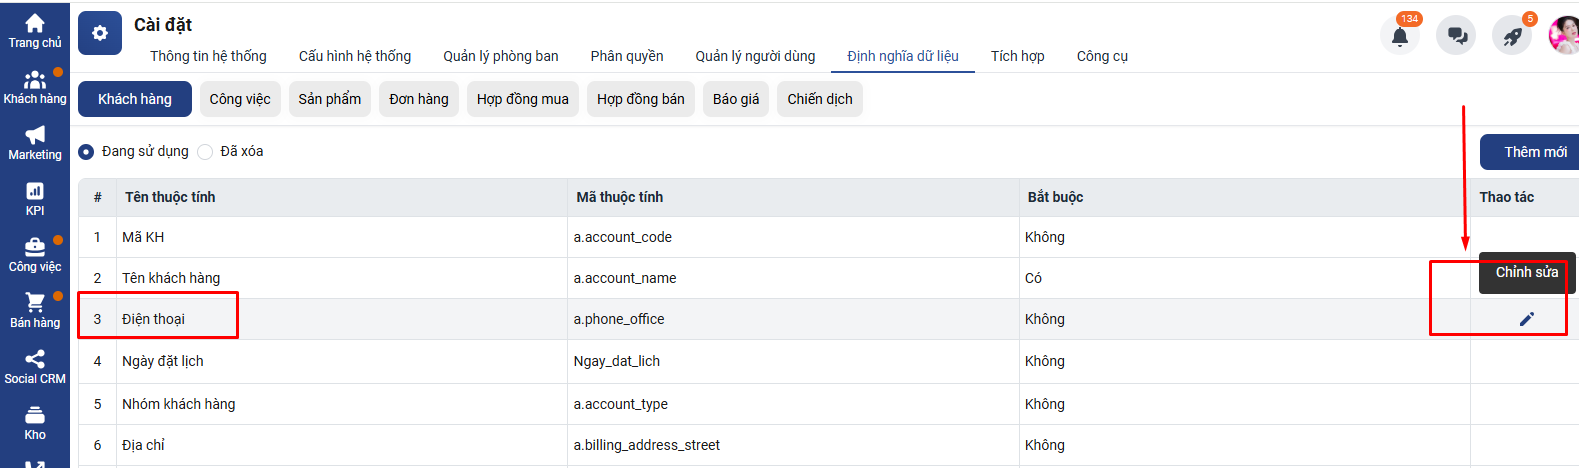Click the notification bell icon

tap(1400, 37)
